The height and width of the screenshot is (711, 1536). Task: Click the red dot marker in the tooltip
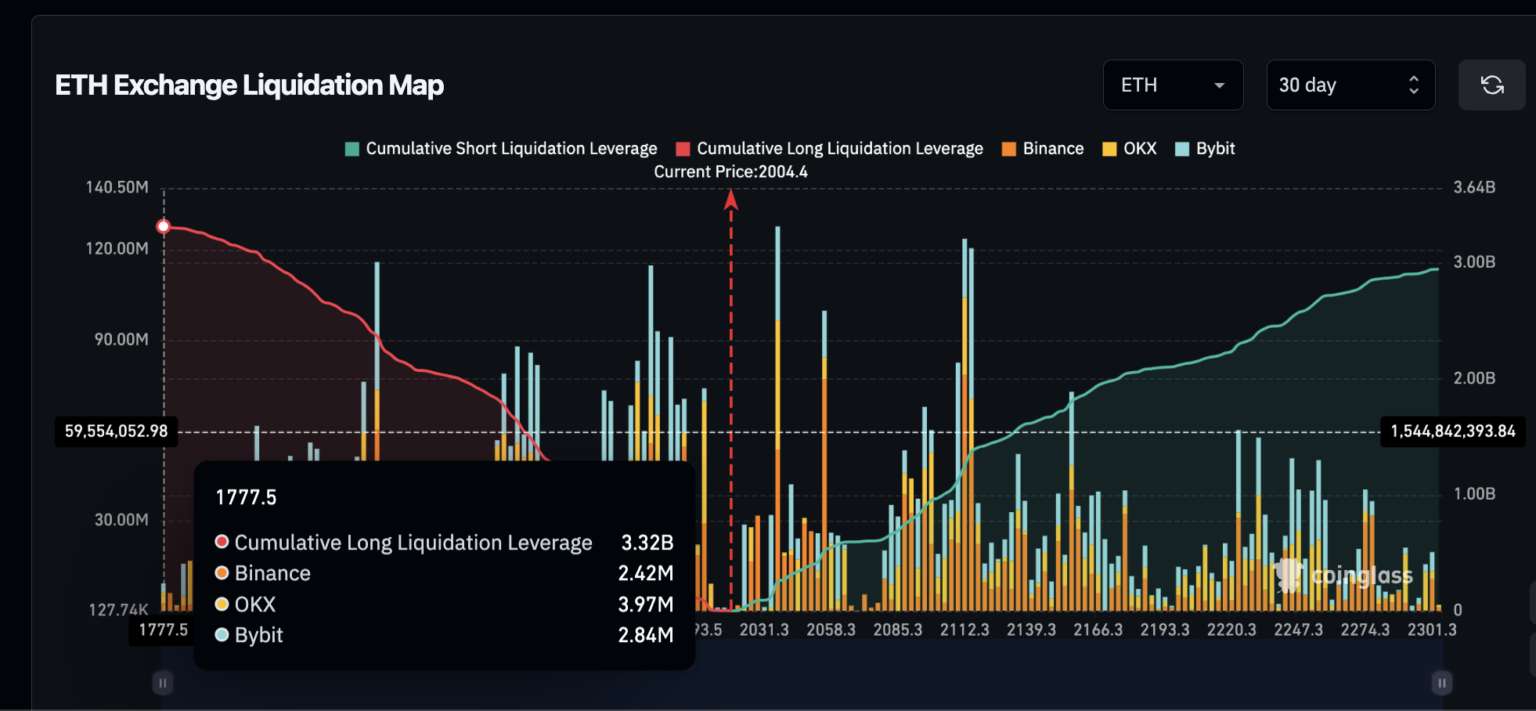point(222,542)
